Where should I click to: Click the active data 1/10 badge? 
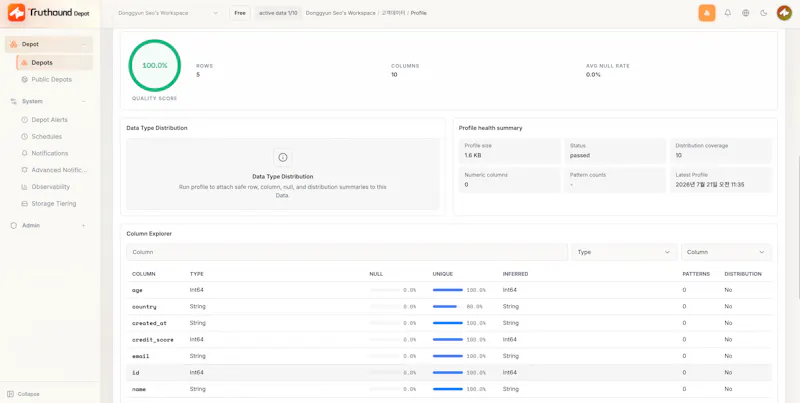coord(278,13)
